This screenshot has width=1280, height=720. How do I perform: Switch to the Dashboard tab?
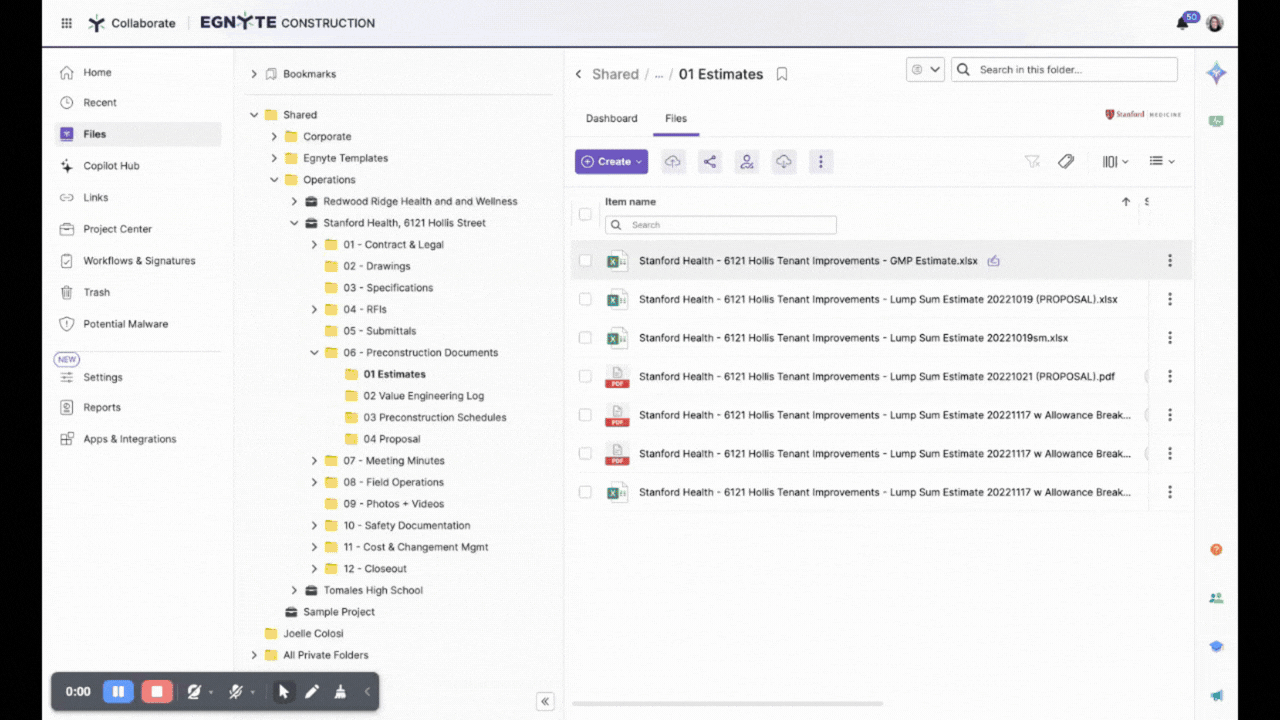611,118
